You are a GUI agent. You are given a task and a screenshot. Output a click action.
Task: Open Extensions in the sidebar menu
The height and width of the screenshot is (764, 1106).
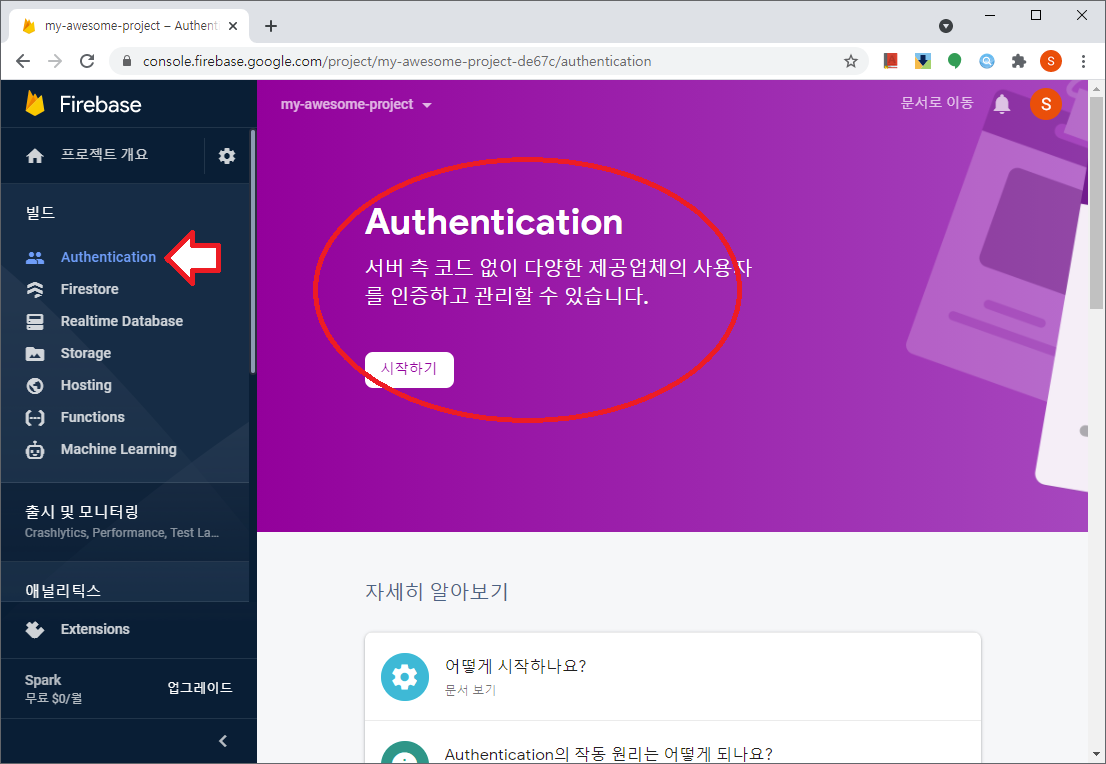click(x=95, y=629)
